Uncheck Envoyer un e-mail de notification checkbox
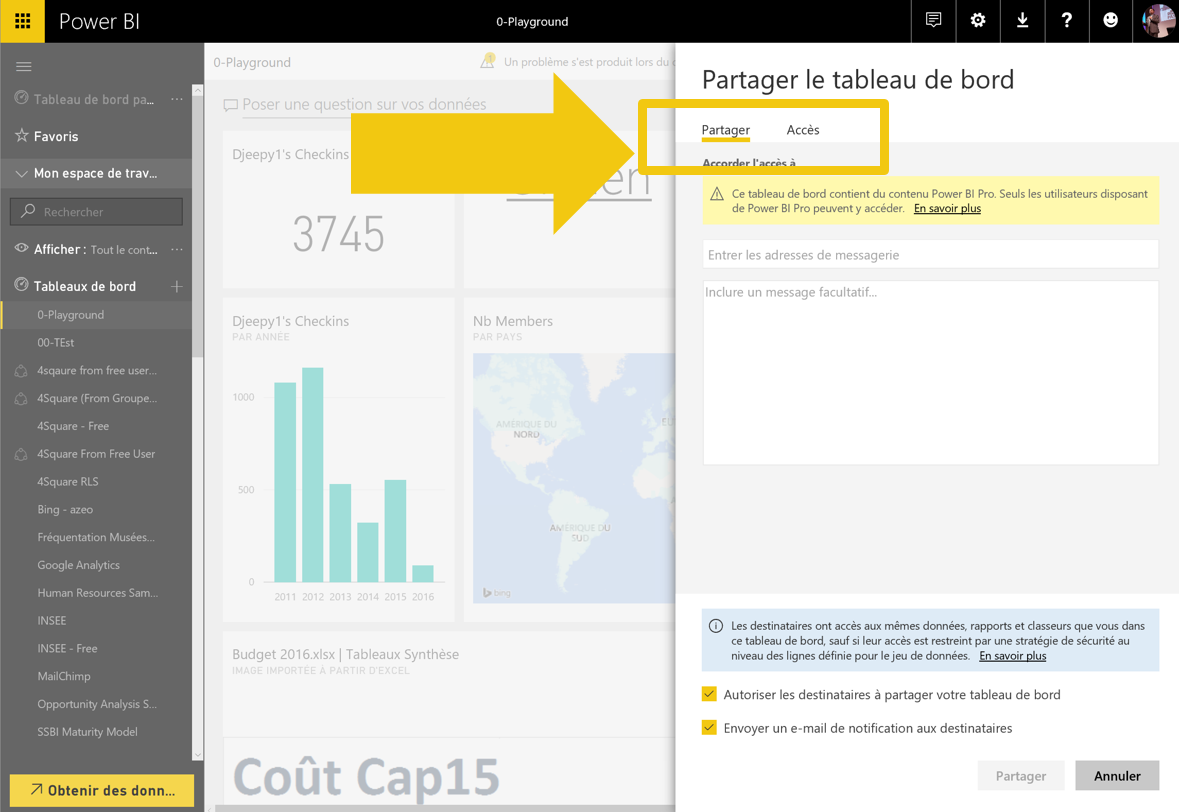This screenshot has height=812, width=1179. click(709, 728)
